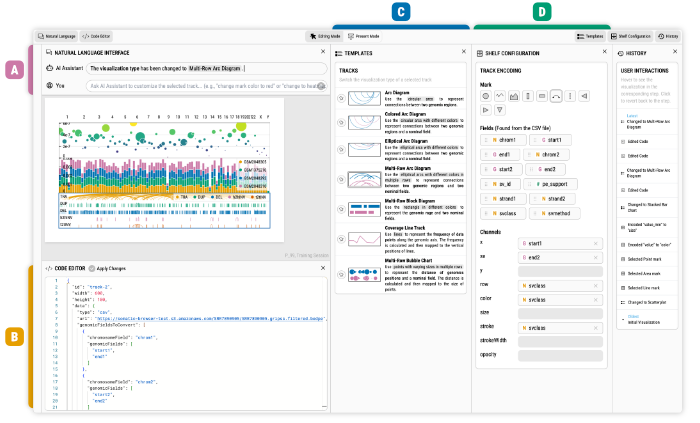Clear the start1 field from x channel
700x423 pixels.
[596, 243]
